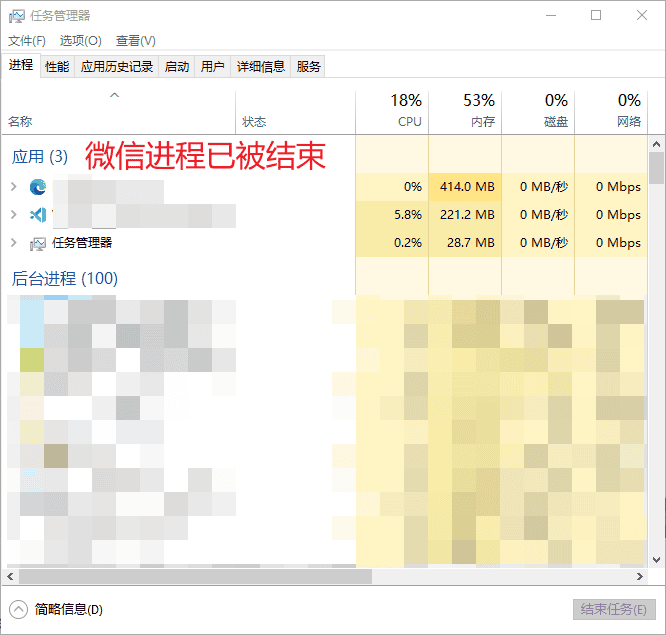Click the horizontal scrollbar thumb
Image resolution: width=666 pixels, height=635 pixels.
point(195,576)
